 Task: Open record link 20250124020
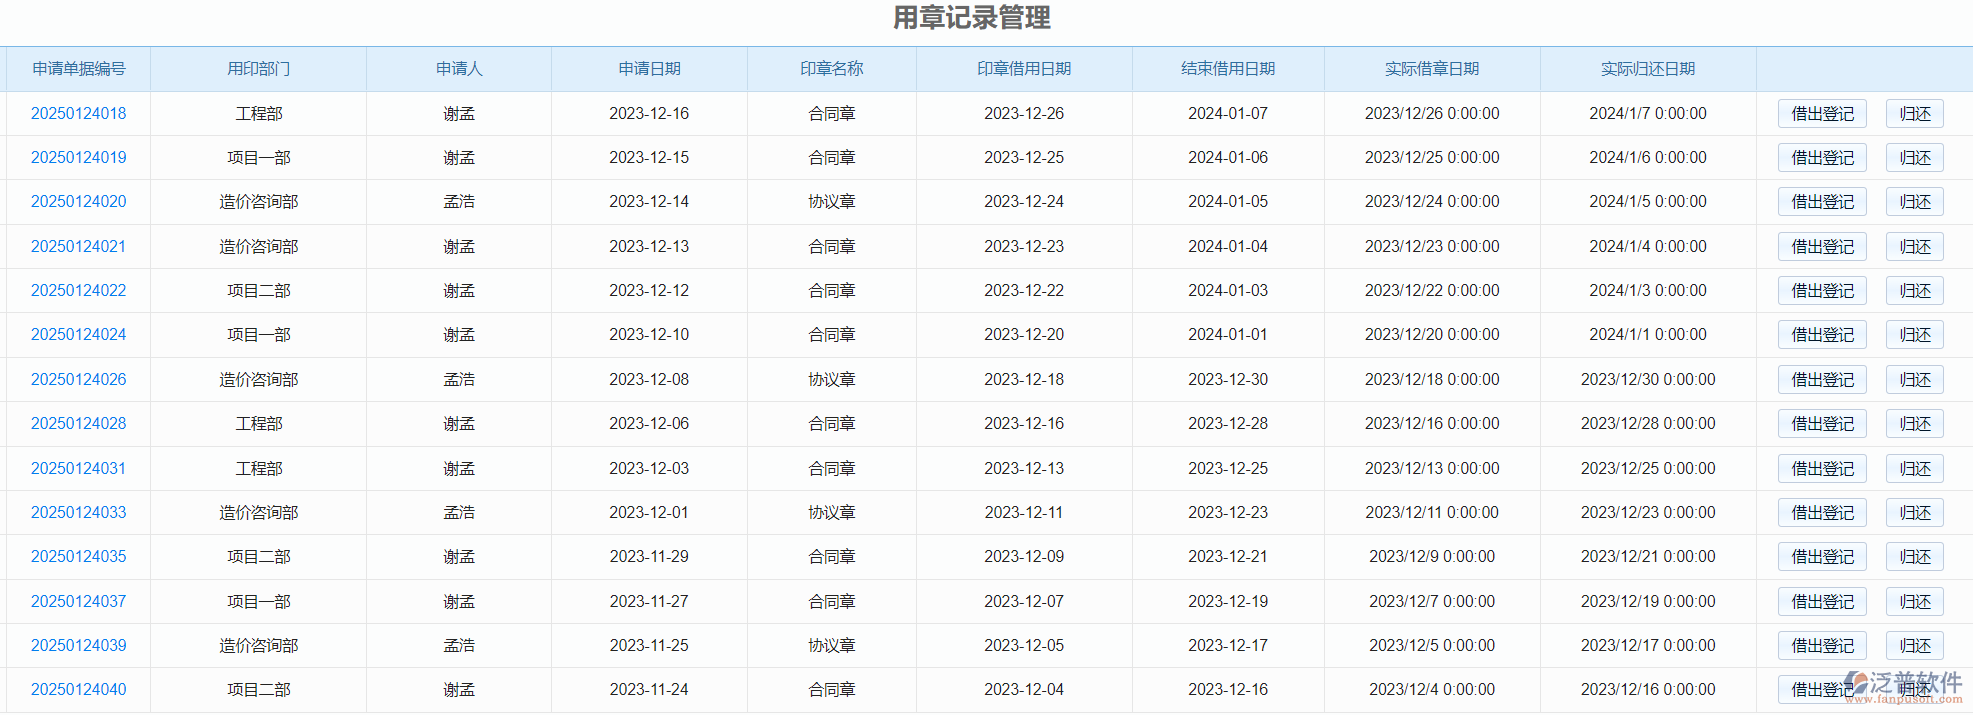pyautogui.click(x=79, y=202)
